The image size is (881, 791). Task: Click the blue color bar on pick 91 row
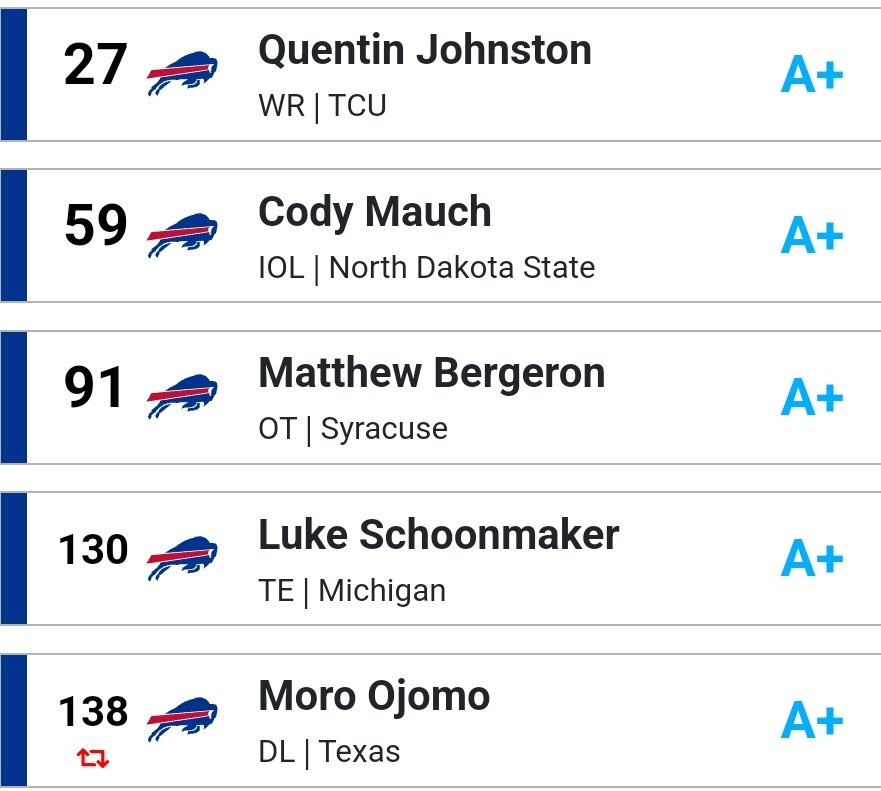(13, 397)
